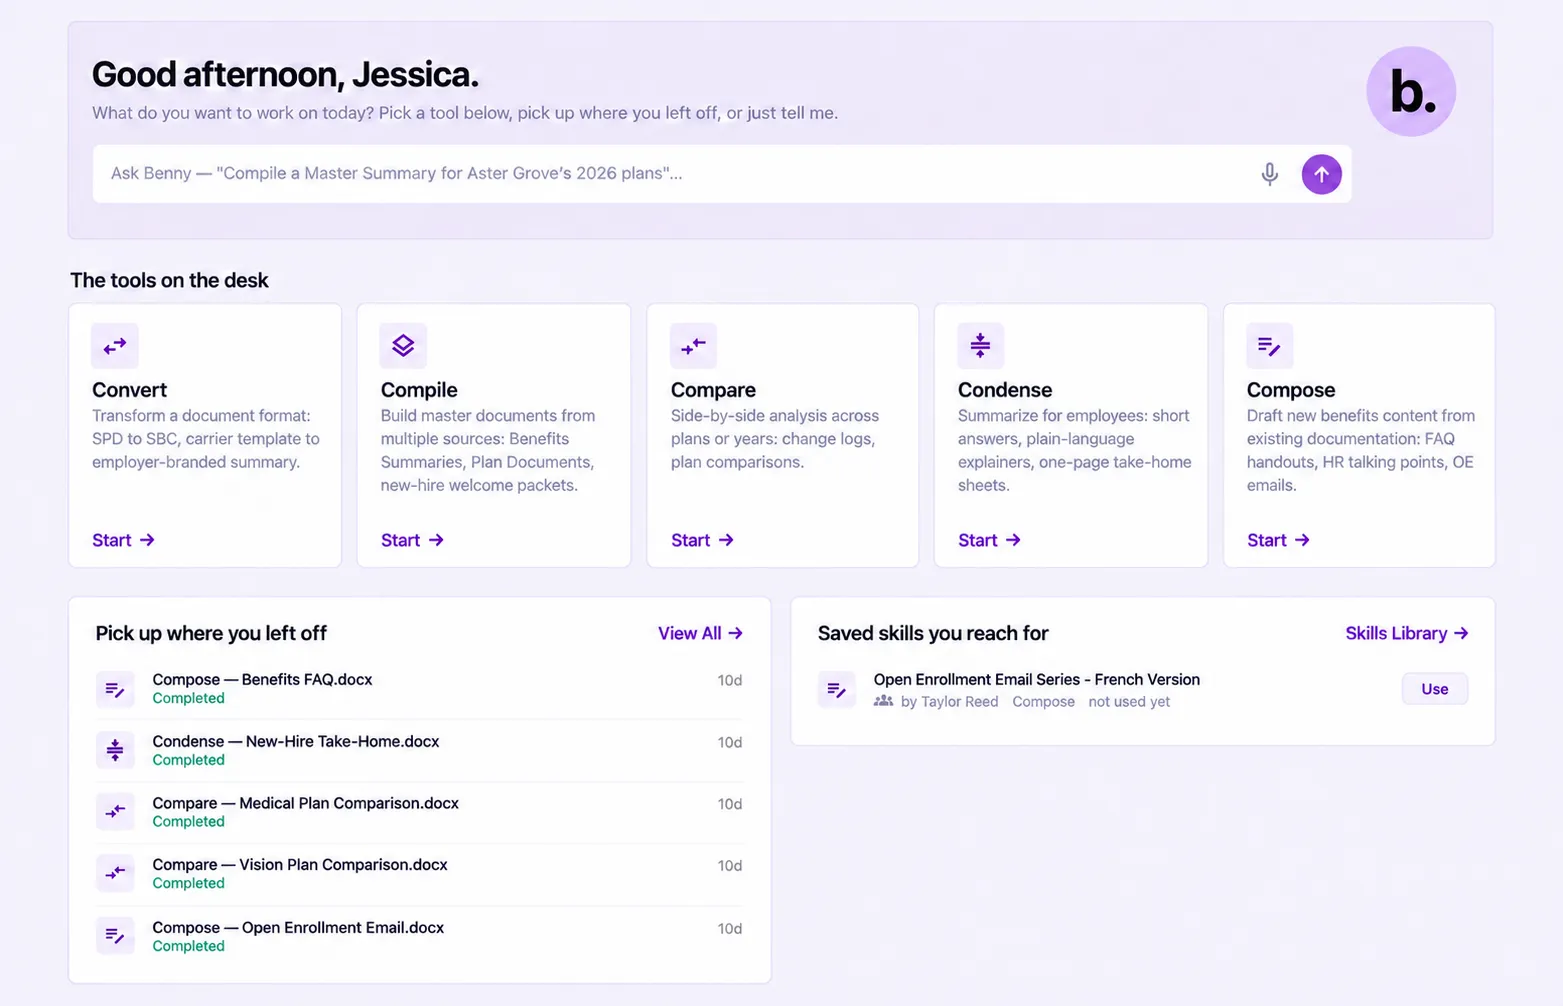Click the Open Enrollment Email Series skill icon

837,689
